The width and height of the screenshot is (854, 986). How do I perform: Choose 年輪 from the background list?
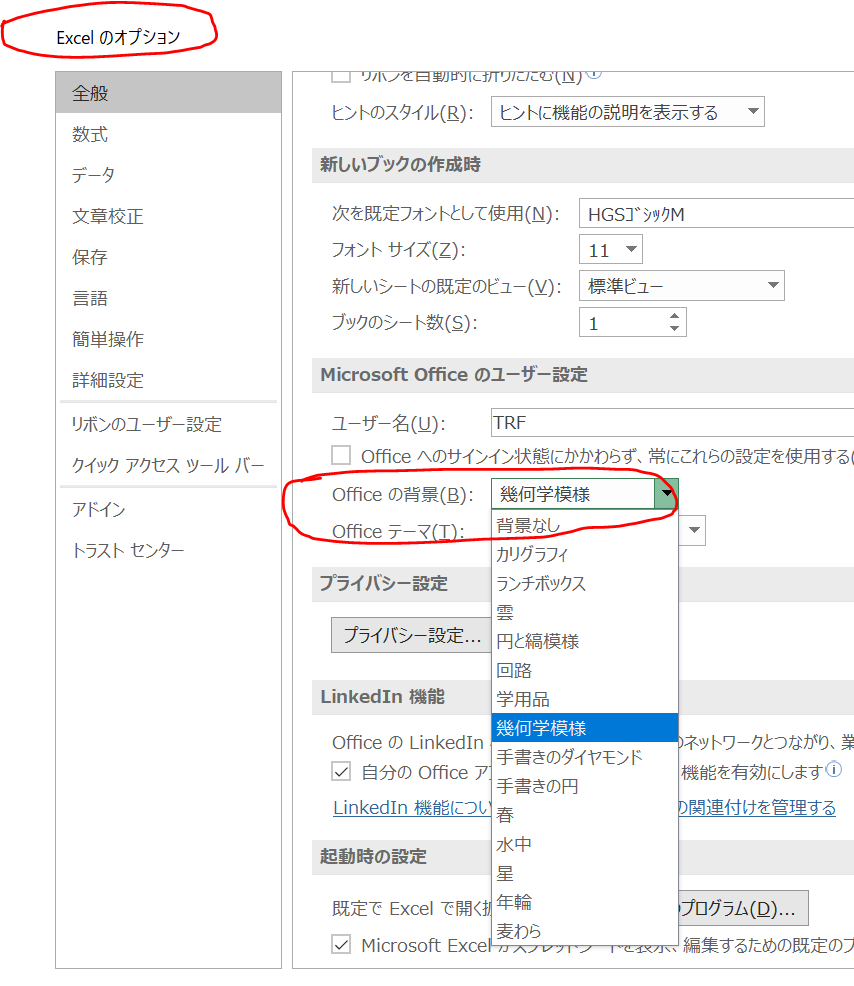tap(585, 902)
